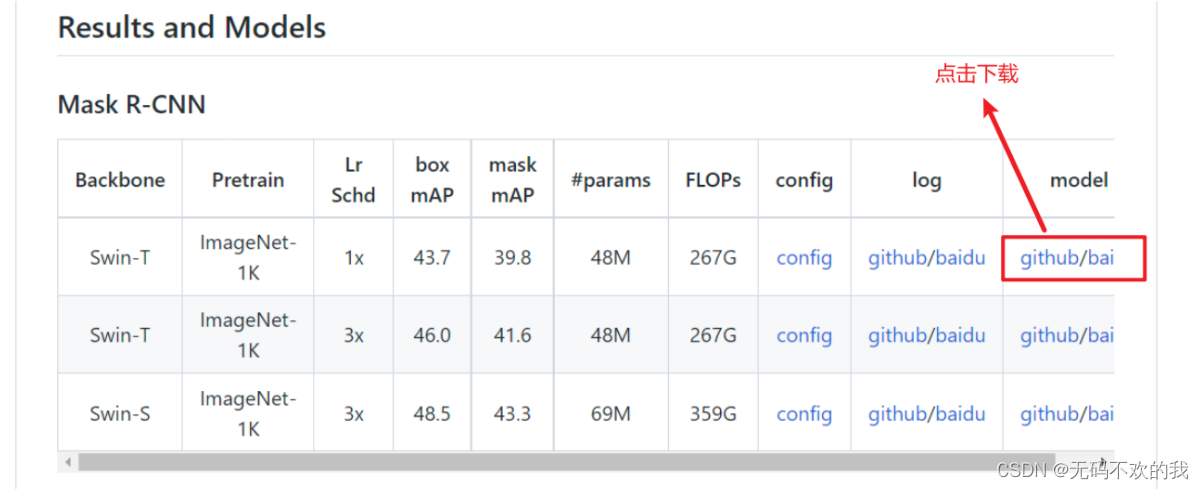Open github log link for Swin-T 3x

point(897,335)
